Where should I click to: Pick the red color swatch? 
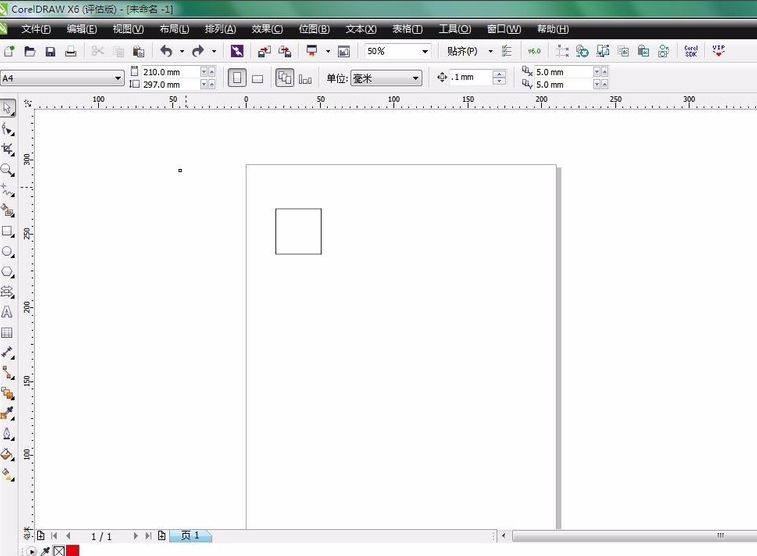73,550
